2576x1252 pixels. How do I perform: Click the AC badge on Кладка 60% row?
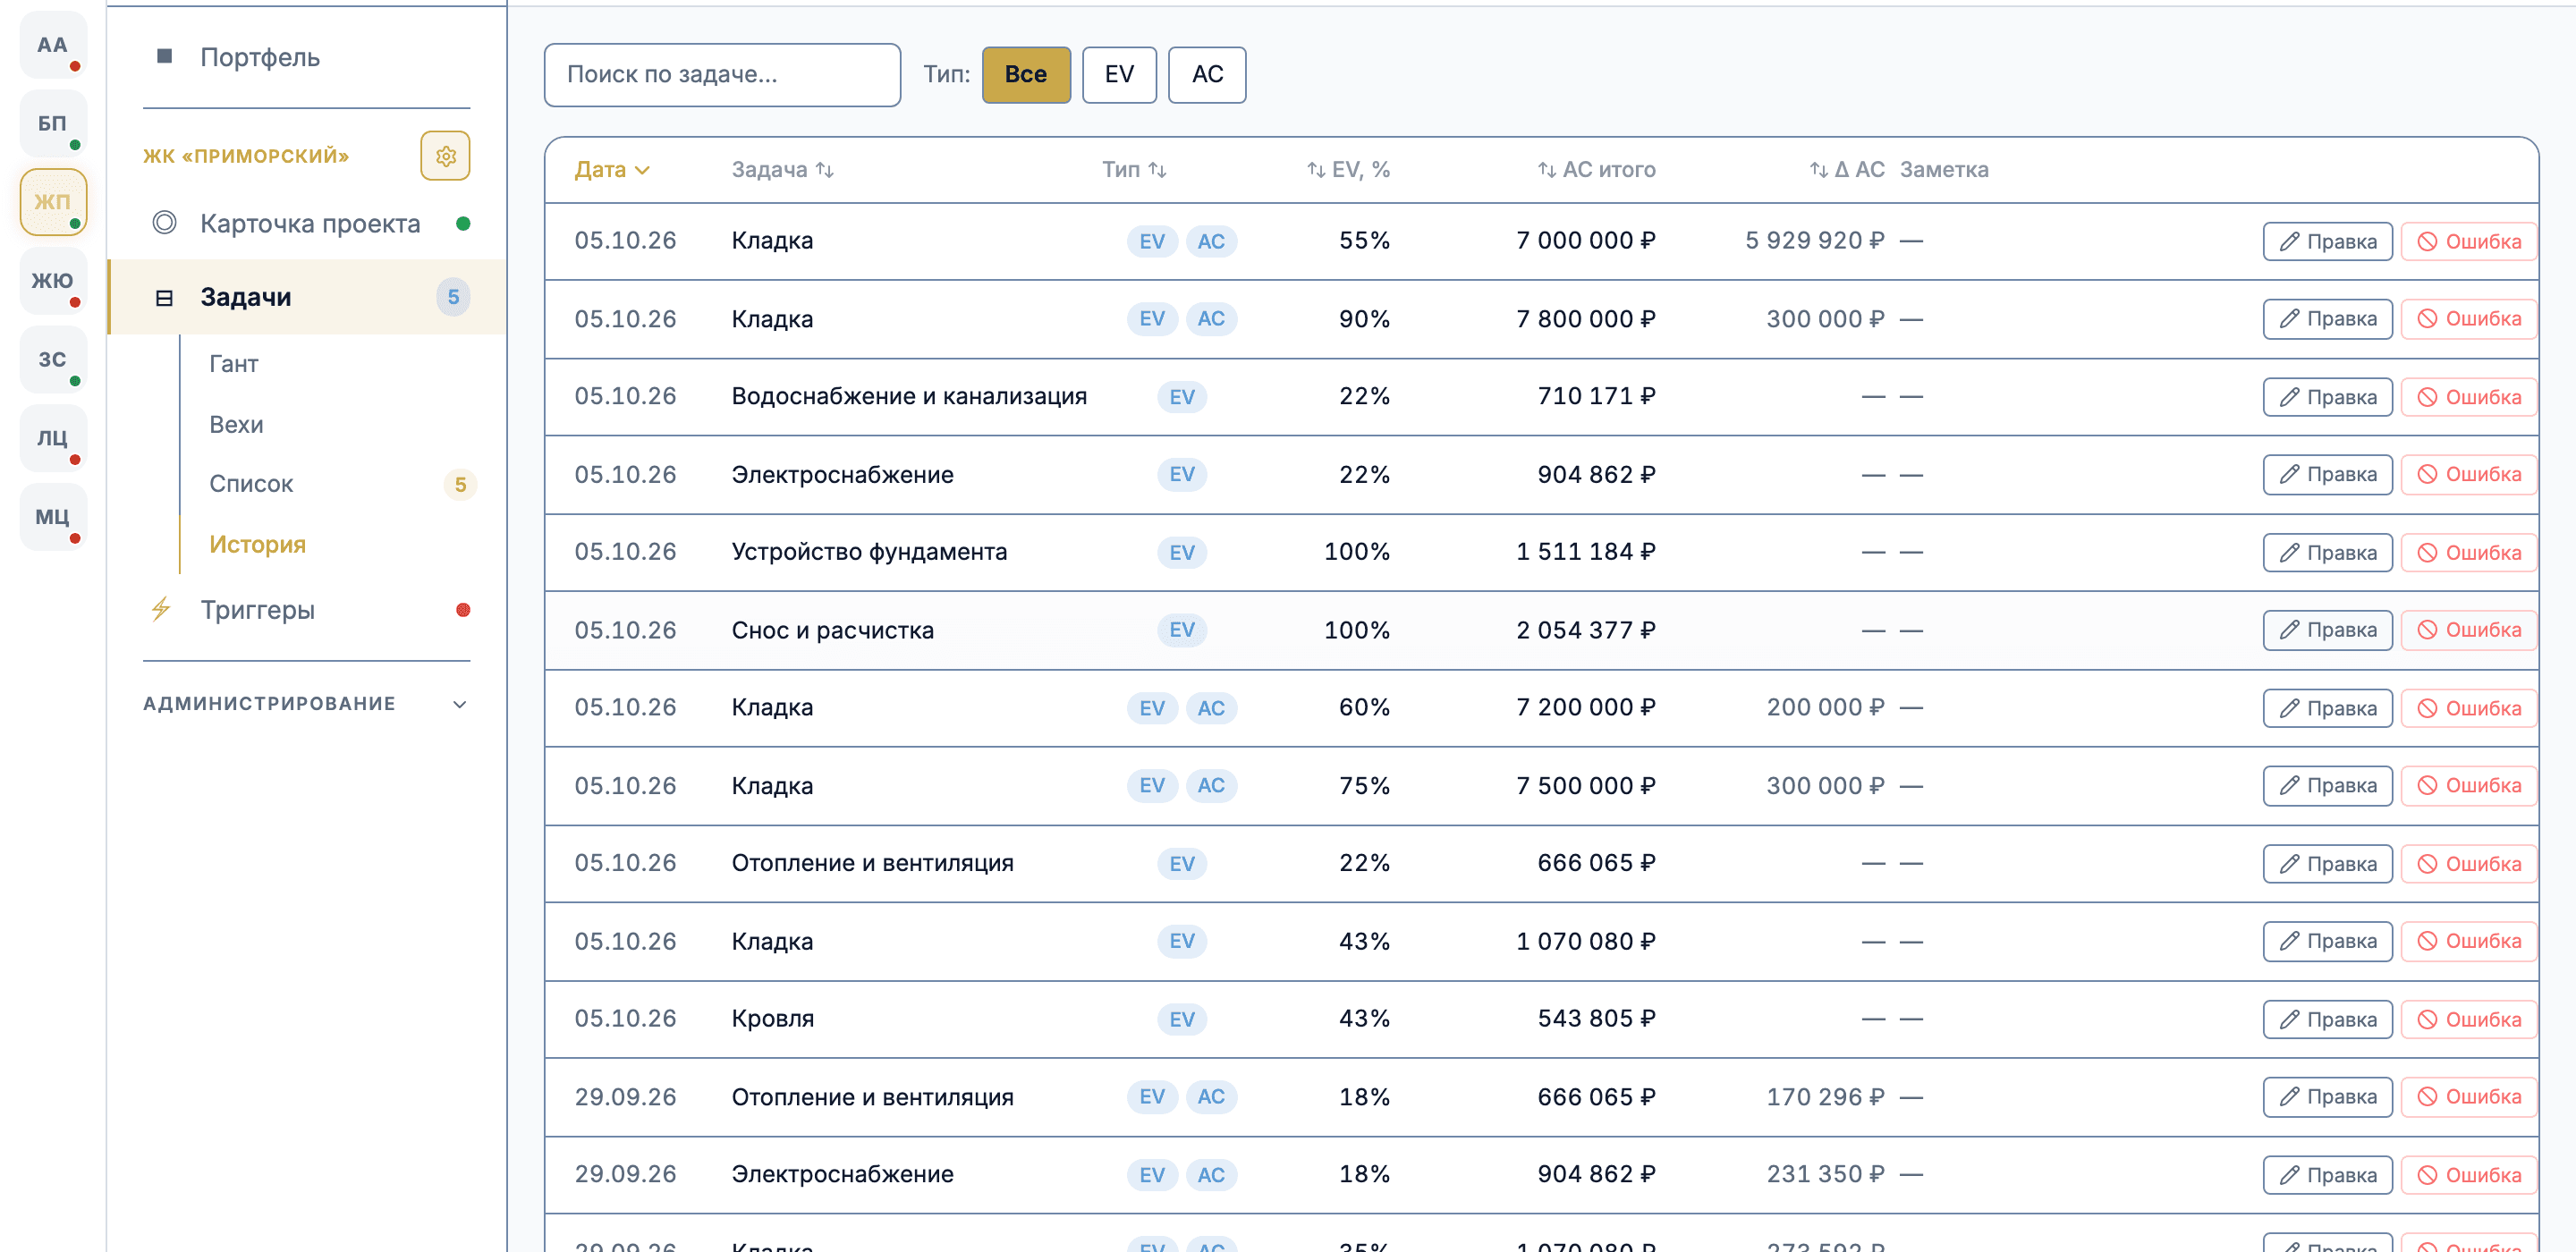click(1211, 708)
